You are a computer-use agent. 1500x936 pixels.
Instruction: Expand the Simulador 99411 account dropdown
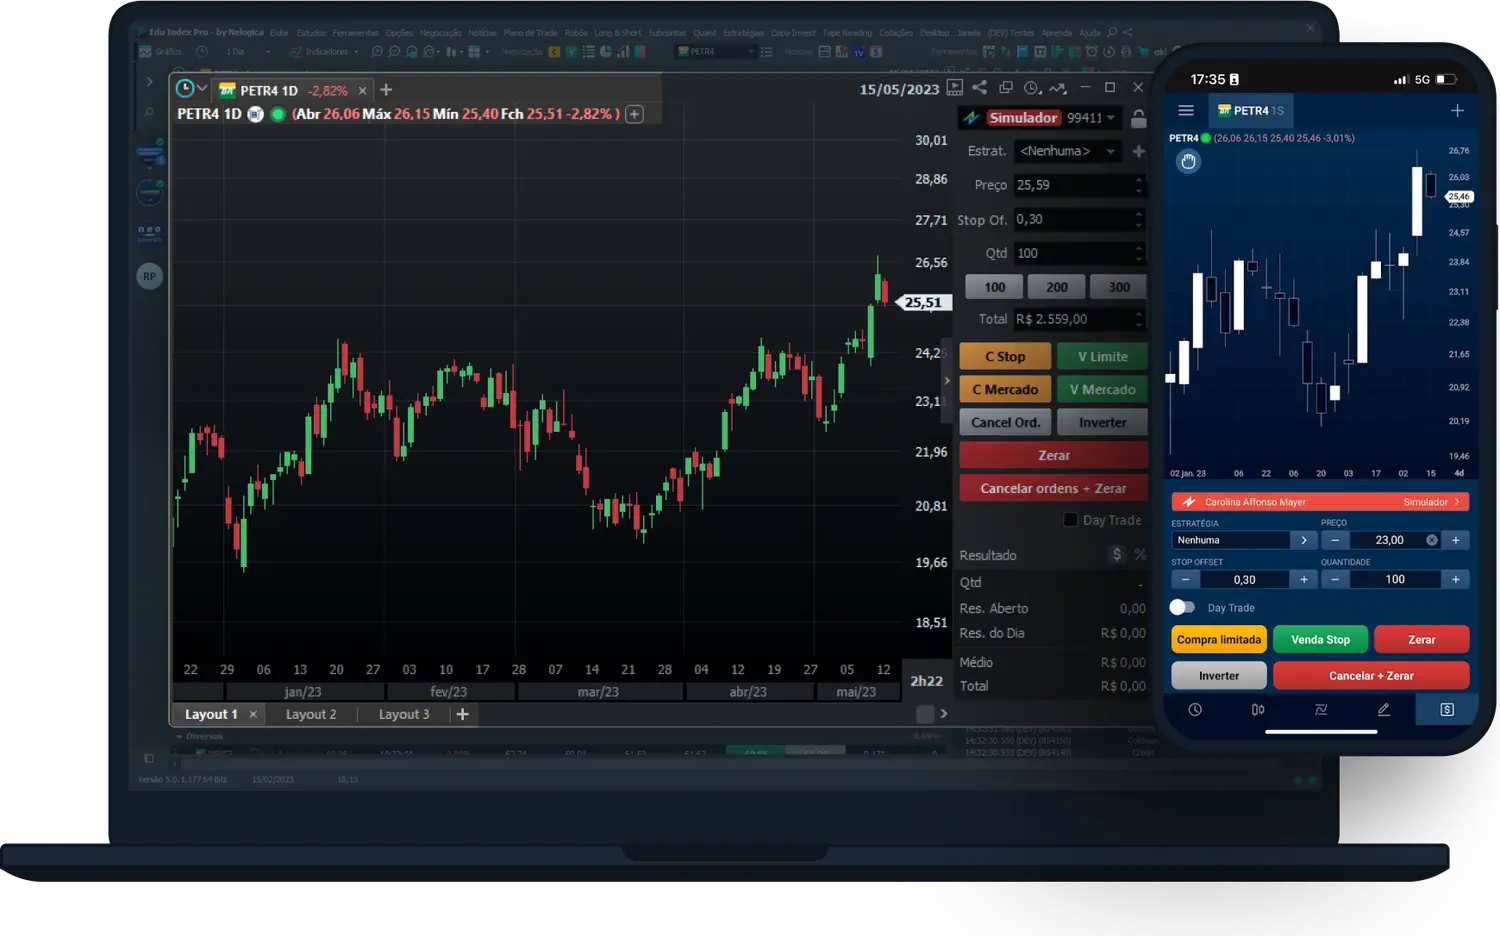[x=1110, y=118]
